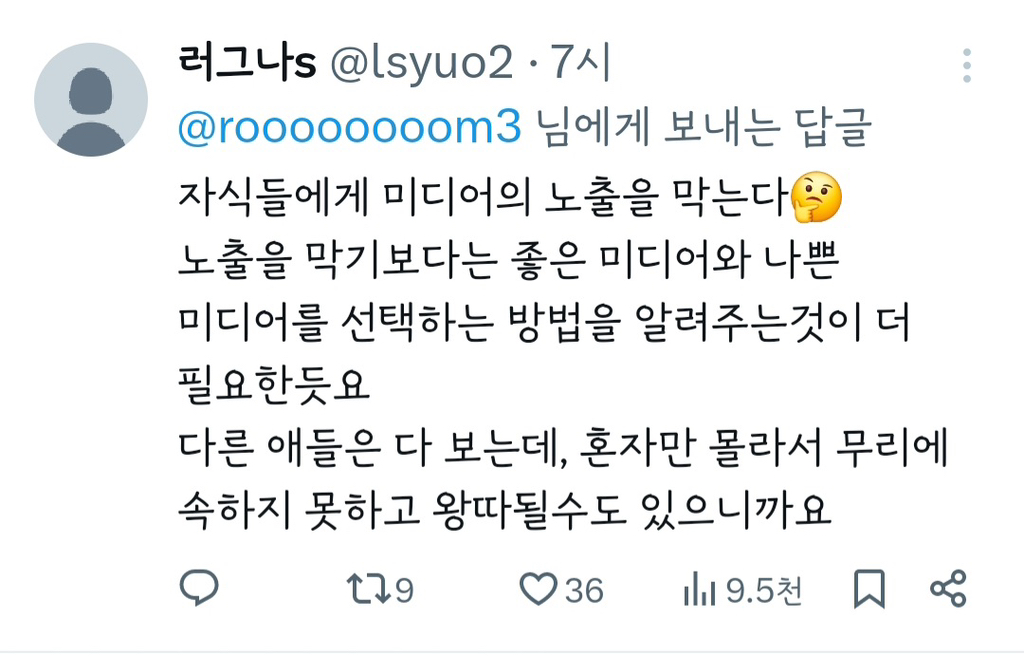Image resolution: width=1024 pixels, height=656 pixels.
Task: Open profile via display name 러그나s
Action: pyautogui.click(x=247, y=63)
